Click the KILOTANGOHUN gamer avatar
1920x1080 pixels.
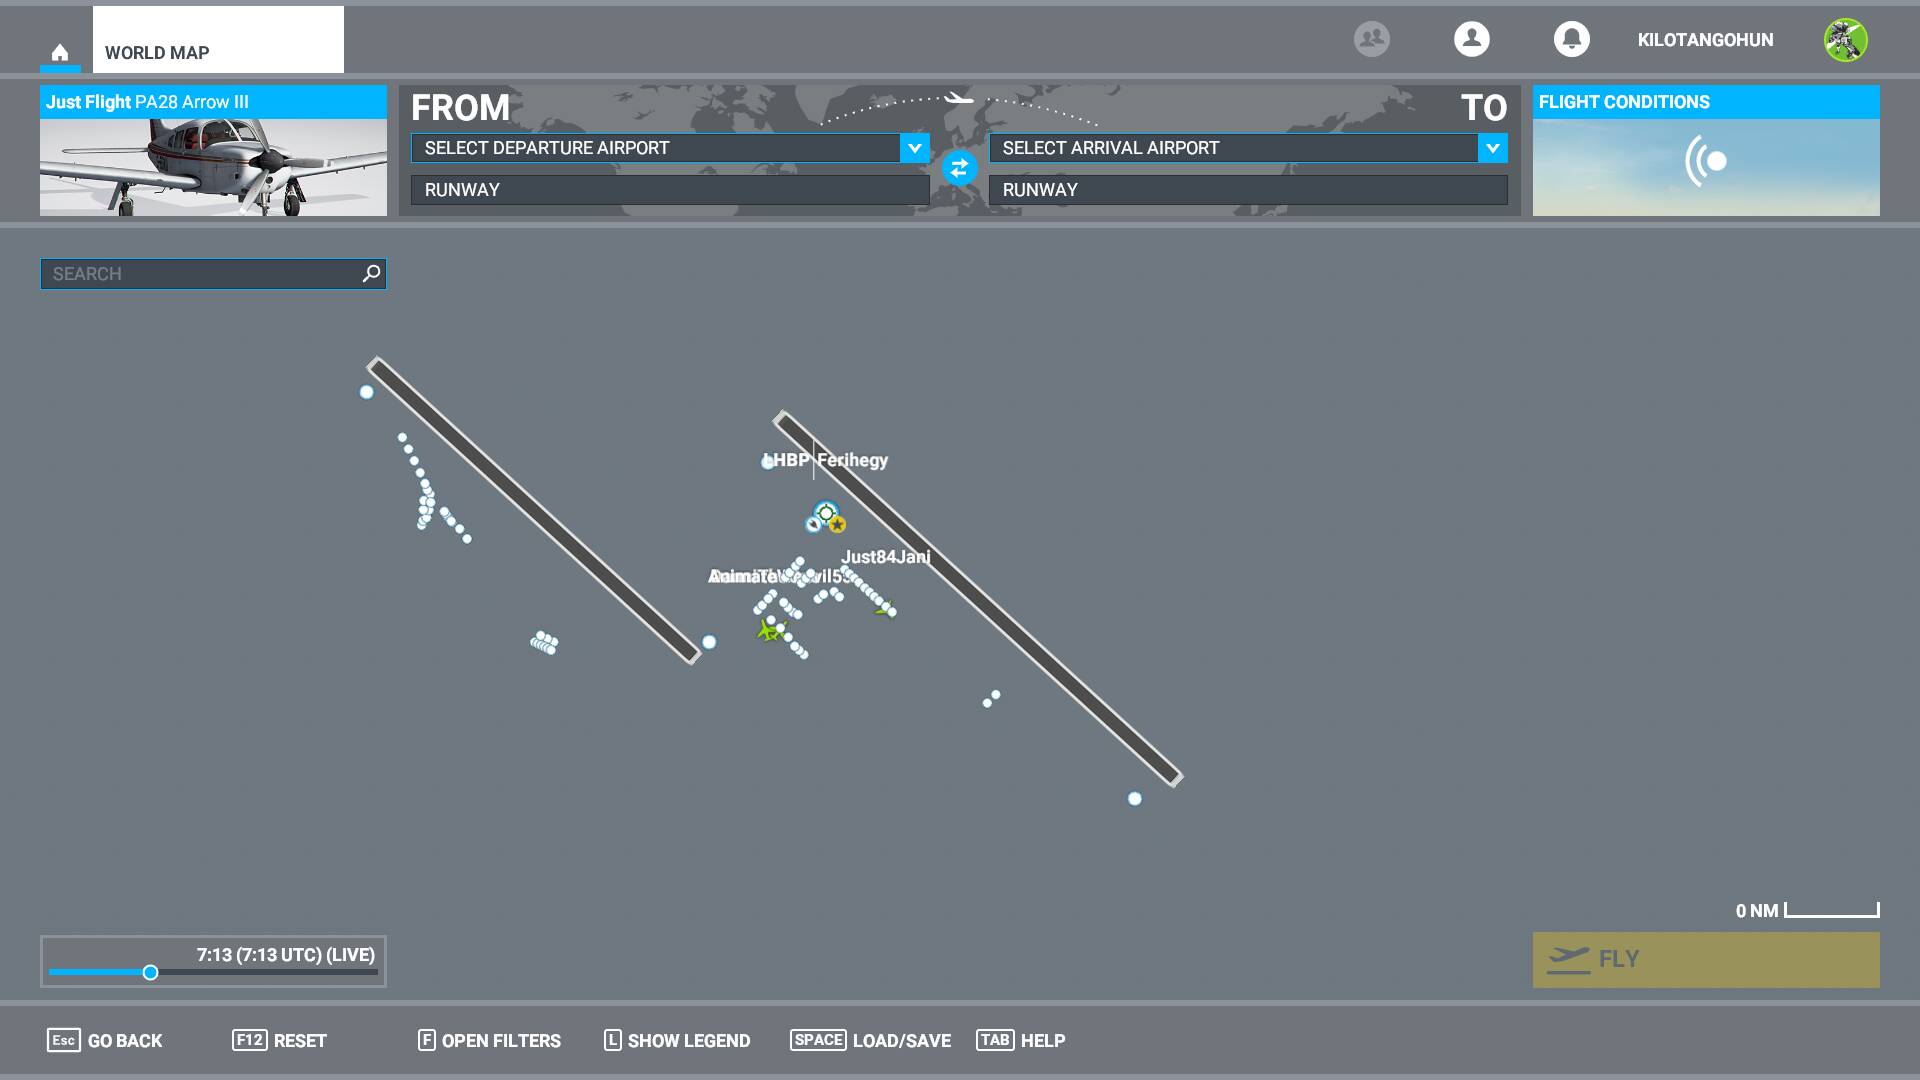point(1845,40)
